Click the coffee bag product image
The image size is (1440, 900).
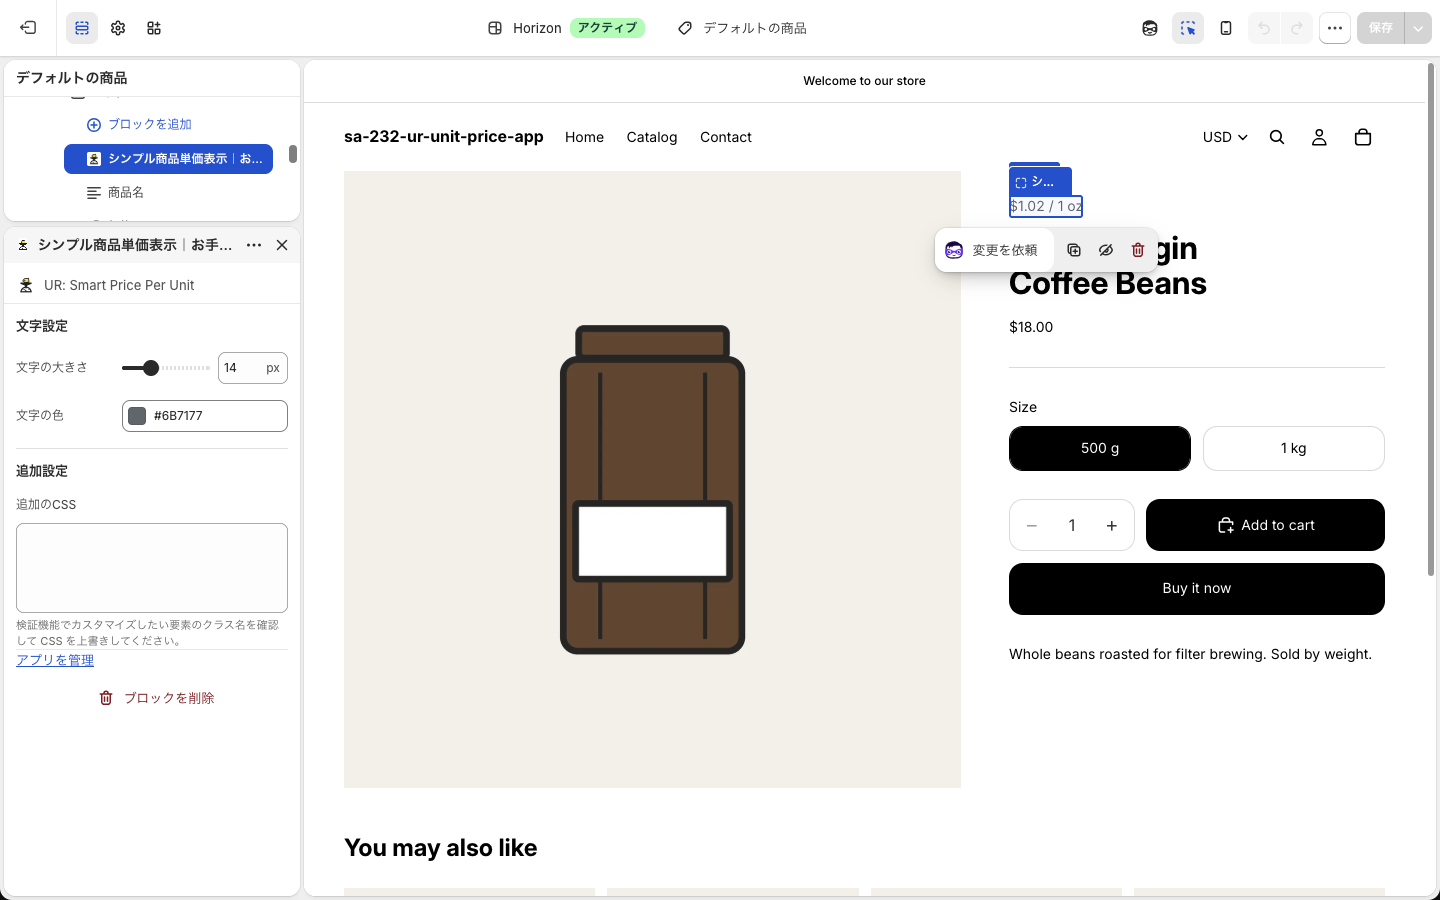pos(652,479)
